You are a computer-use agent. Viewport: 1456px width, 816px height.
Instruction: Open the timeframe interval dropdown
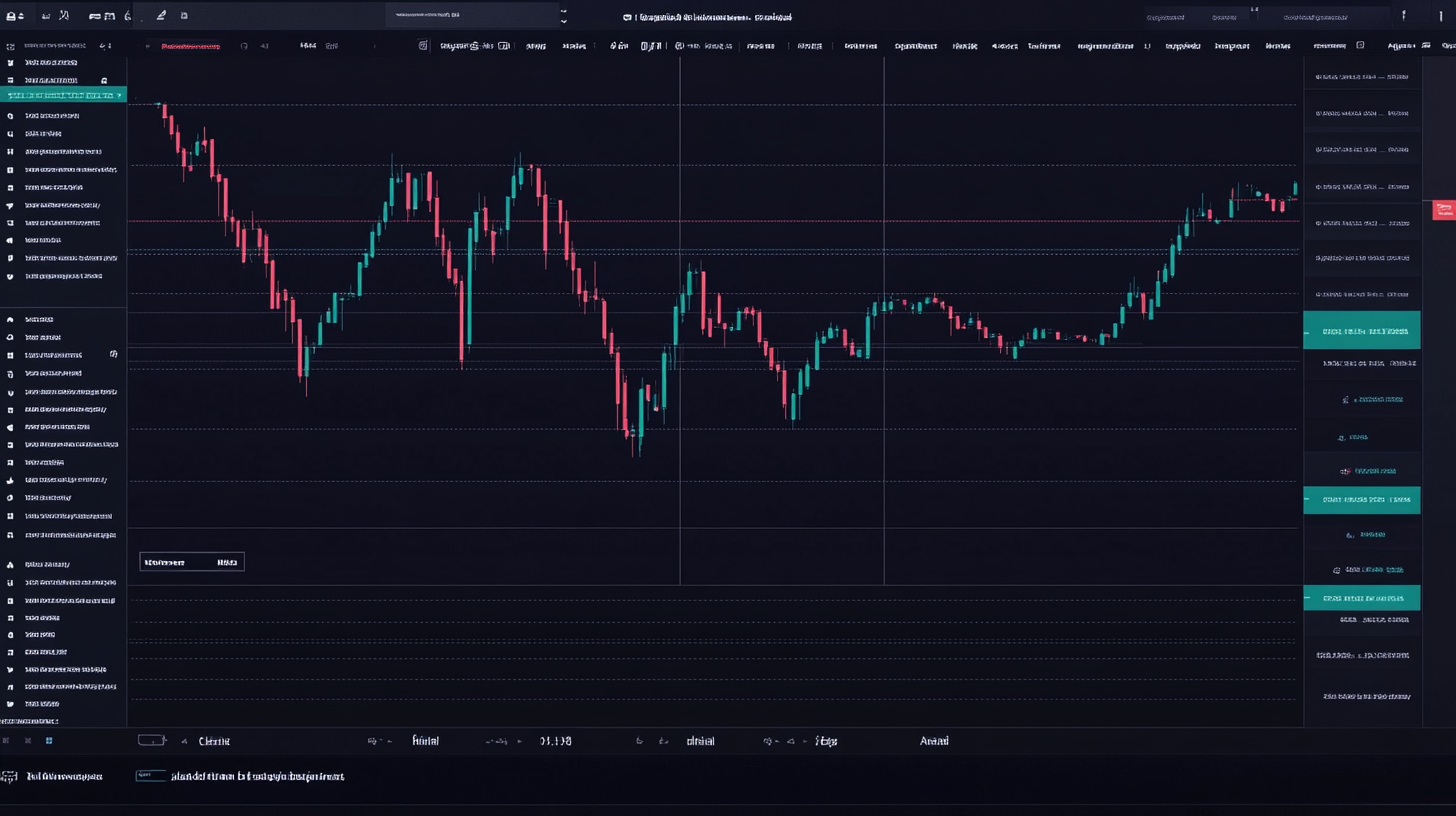pos(308,45)
